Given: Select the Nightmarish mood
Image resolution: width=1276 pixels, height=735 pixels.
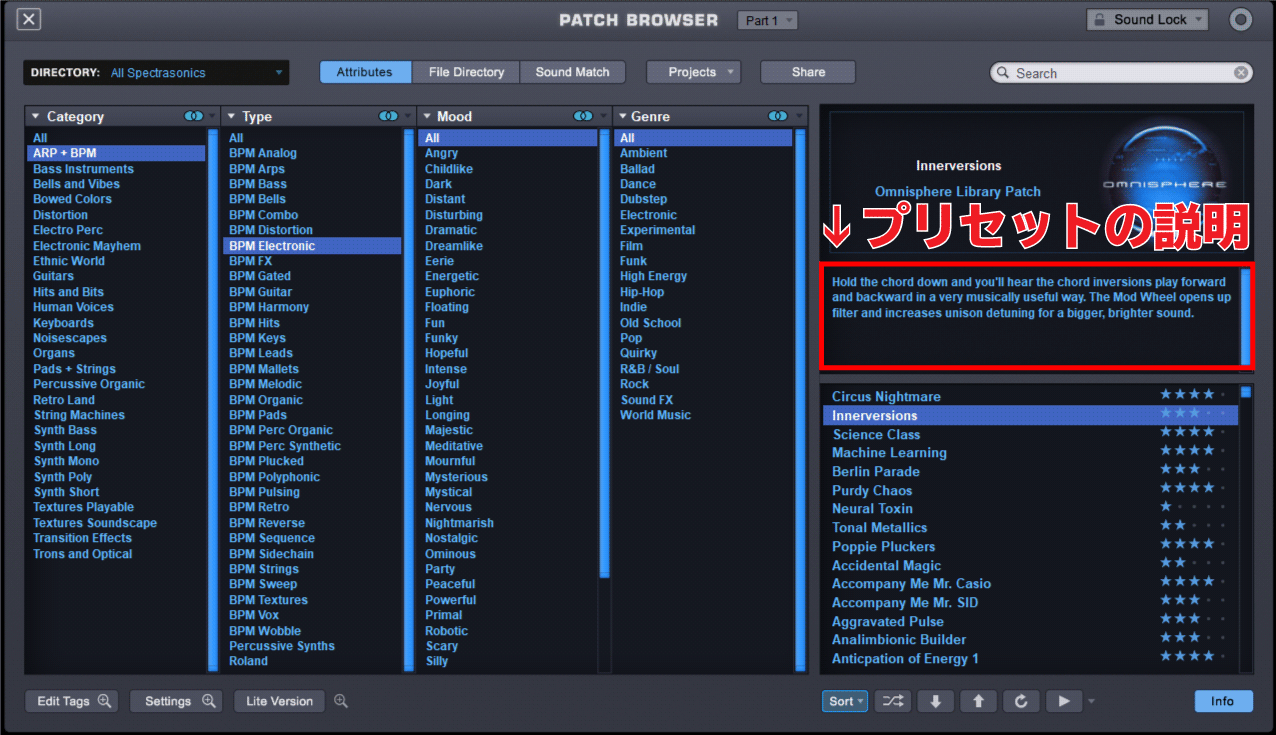Looking at the screenshot, I should coord(459,523).
